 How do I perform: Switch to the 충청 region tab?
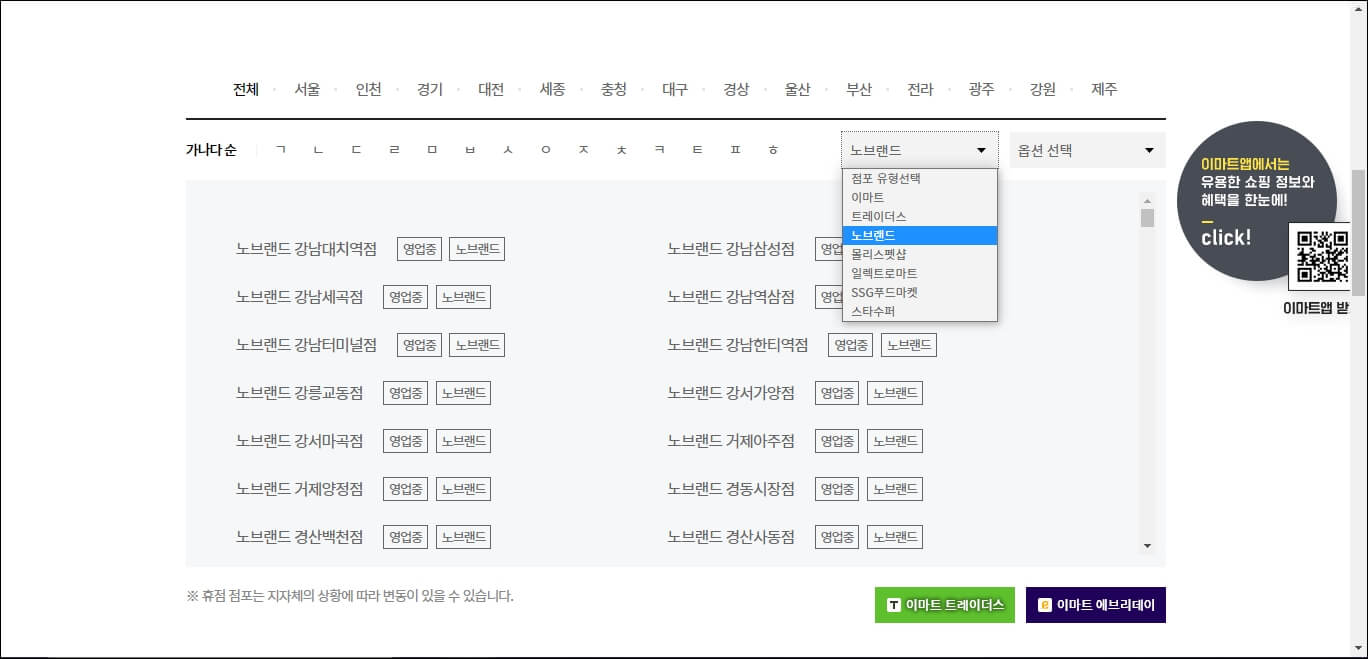click(x=614, y=89)
